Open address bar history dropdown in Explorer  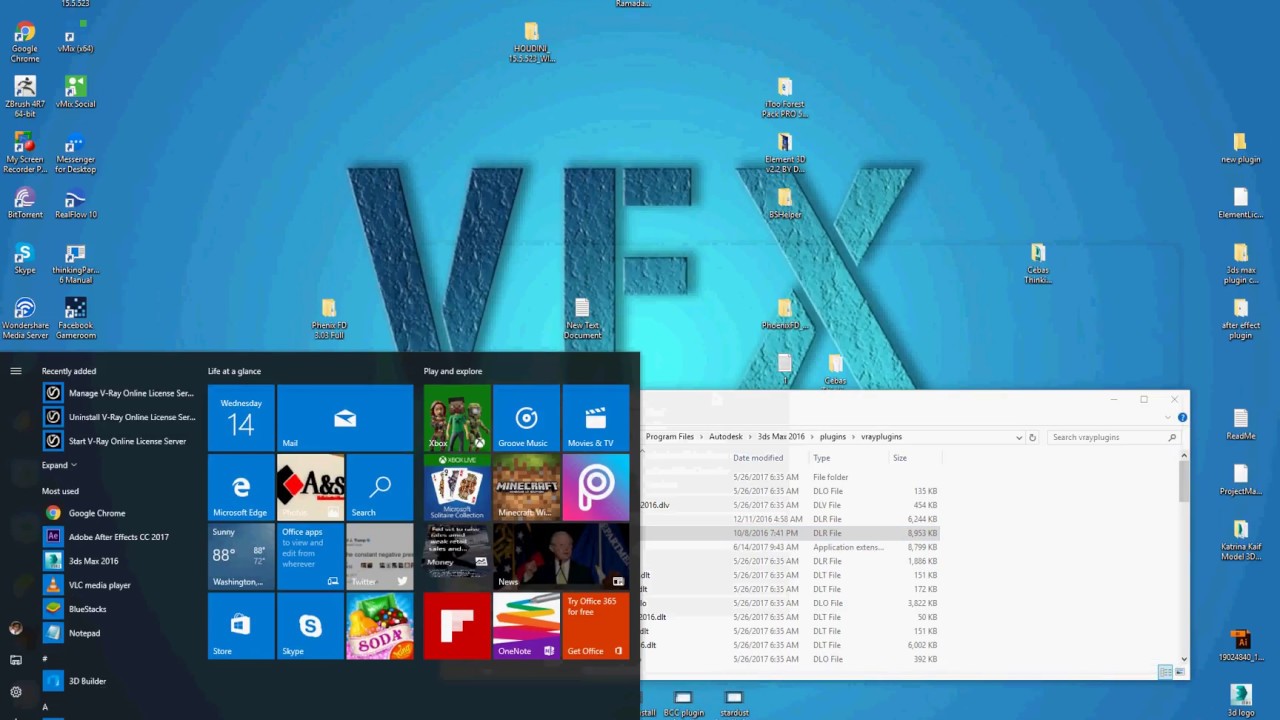[1019, 437]
